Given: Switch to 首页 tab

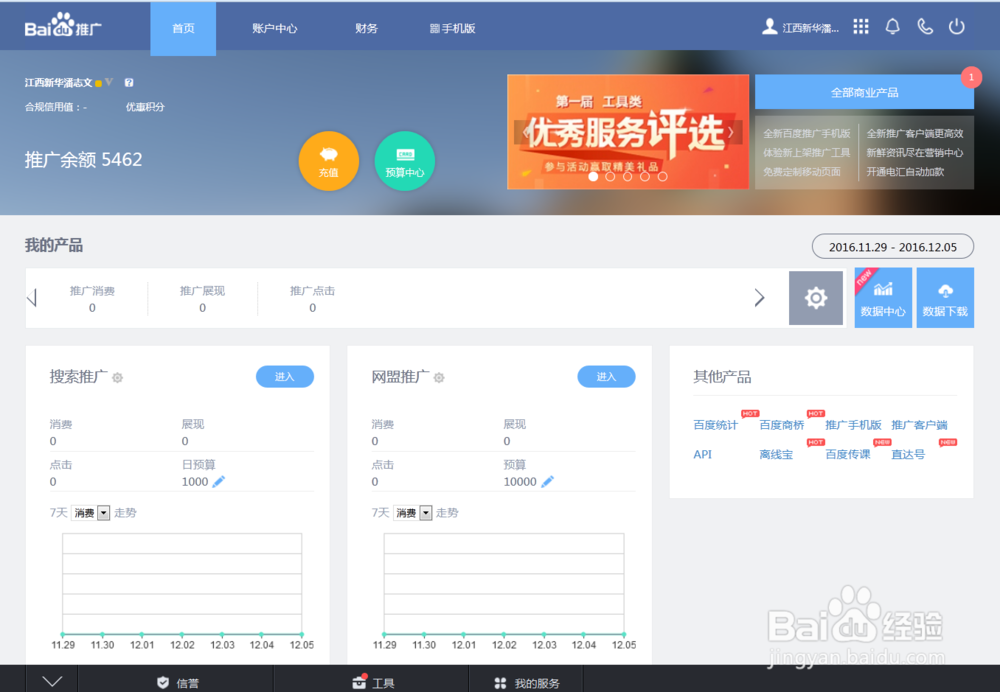Looking at the screenshot, I should pyautogui.click(x=183, y=28).
